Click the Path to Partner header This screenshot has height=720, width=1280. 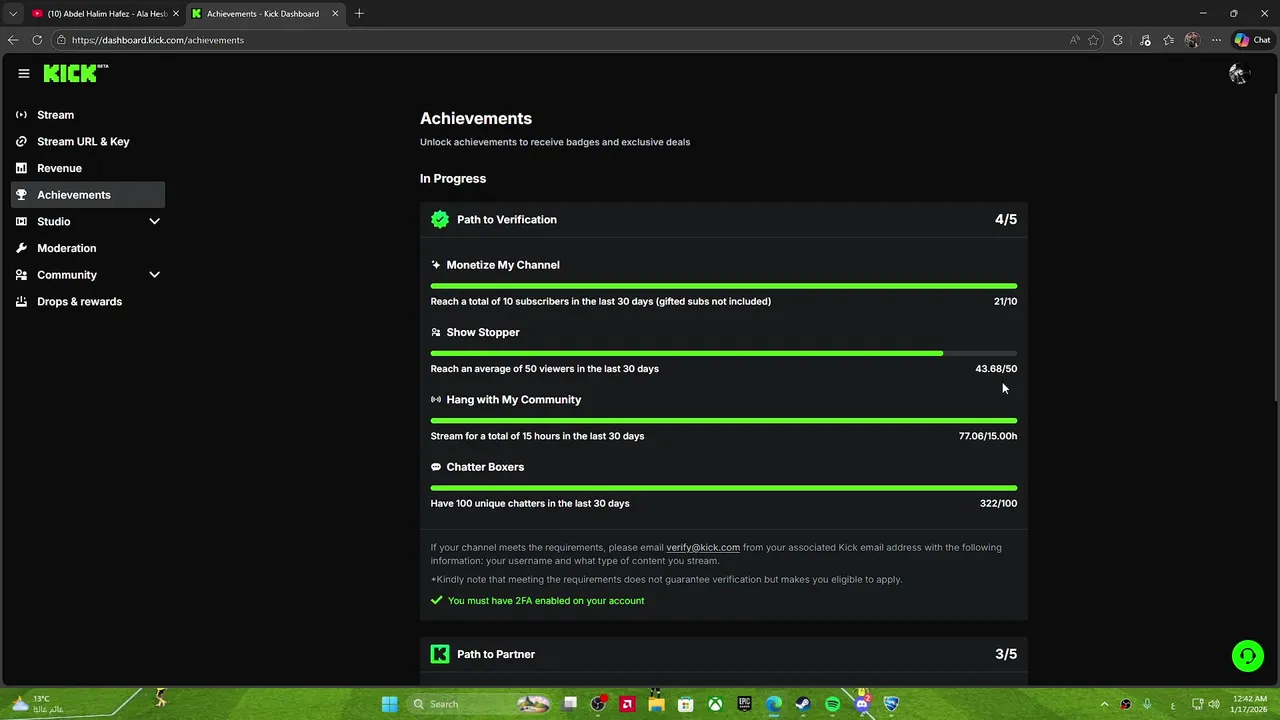[x=724, y=654]
